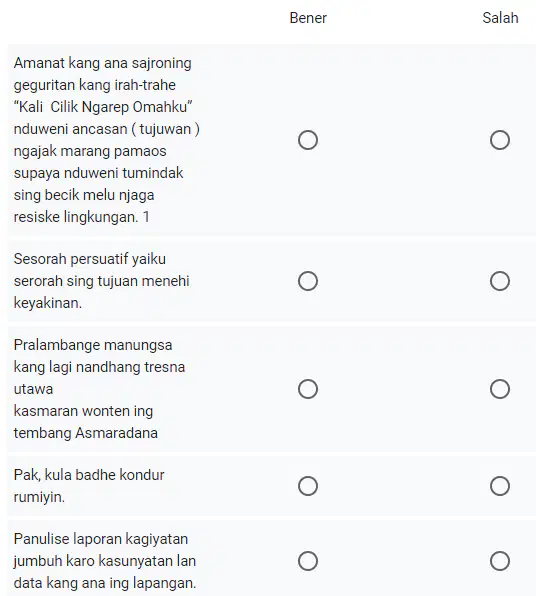Click the Bener column header
Viewport: 536px width, 596px height.
pos(308,18)
